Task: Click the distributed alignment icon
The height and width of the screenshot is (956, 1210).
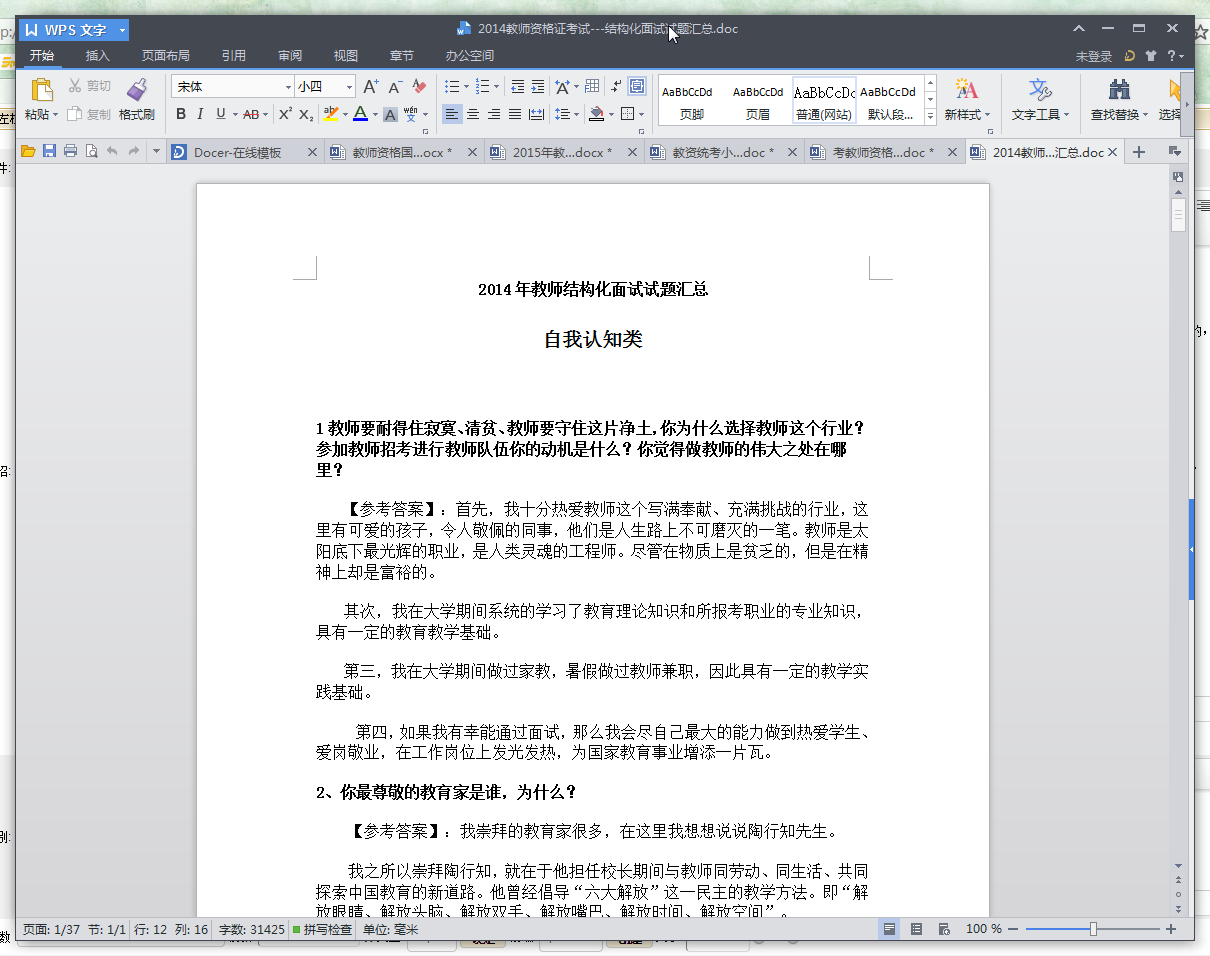Action: [536, 114]
